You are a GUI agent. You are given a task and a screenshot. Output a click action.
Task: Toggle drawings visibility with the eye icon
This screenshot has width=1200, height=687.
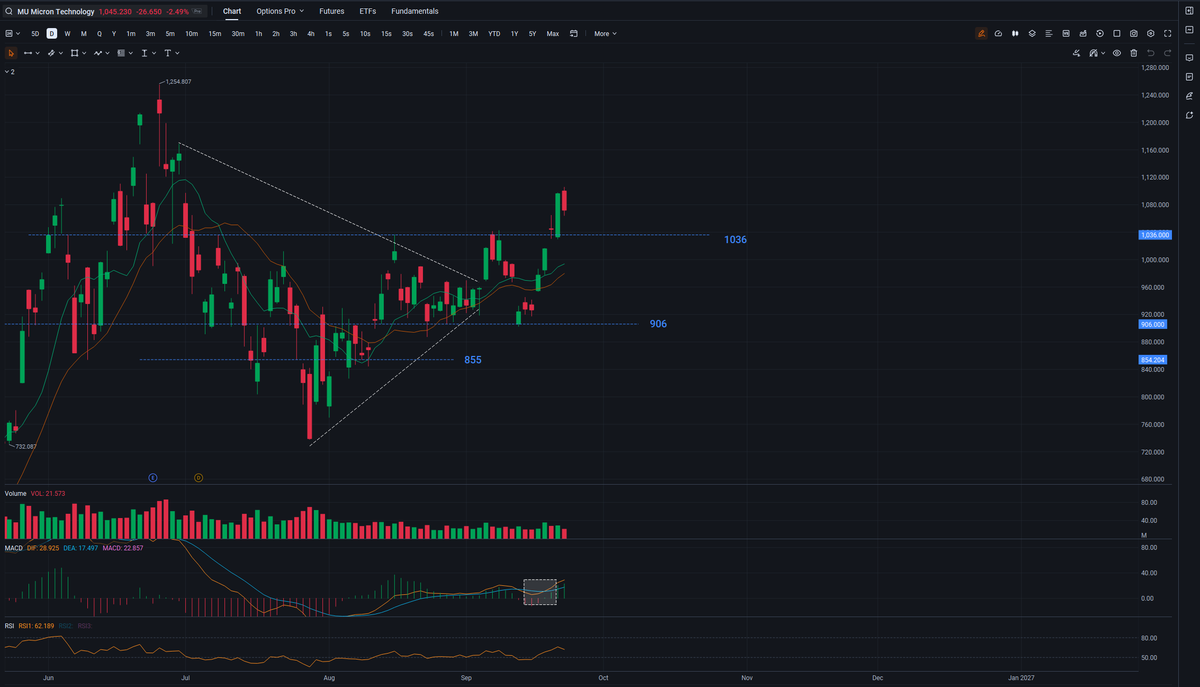tap(1117, 53)
